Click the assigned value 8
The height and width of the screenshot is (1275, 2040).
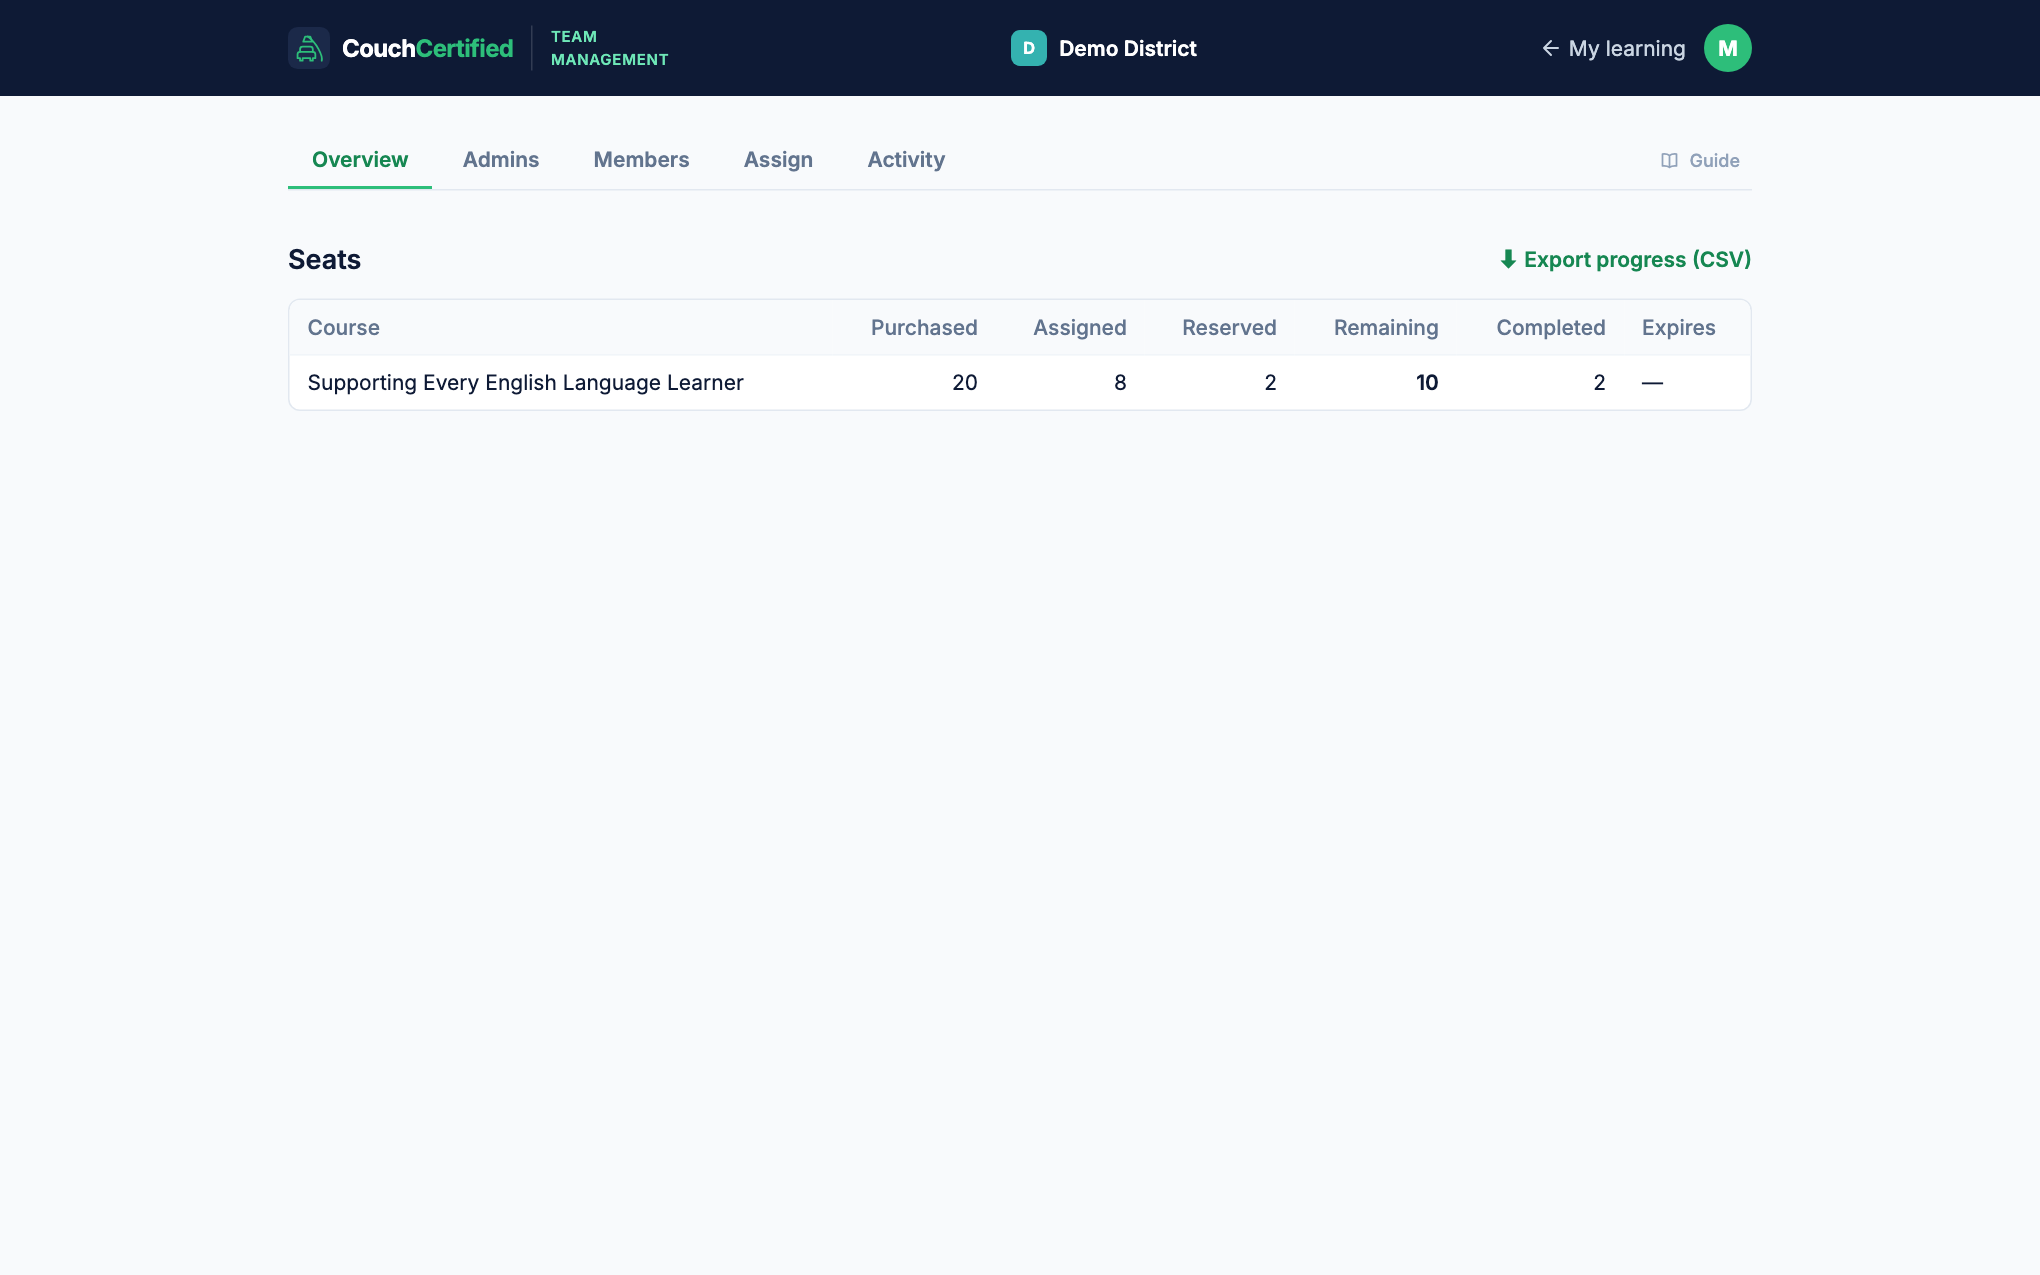click(1120, 382)
